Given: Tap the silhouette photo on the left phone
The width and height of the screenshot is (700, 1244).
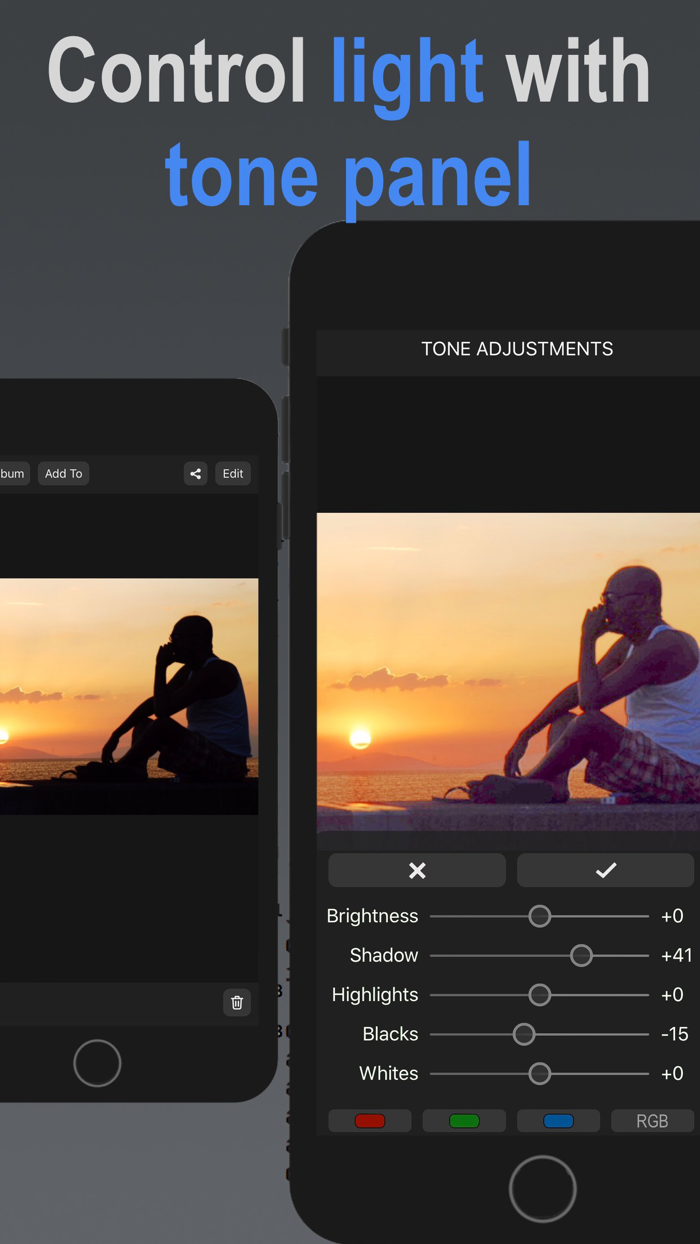Looking at the screenshot, I should (129, 696).
